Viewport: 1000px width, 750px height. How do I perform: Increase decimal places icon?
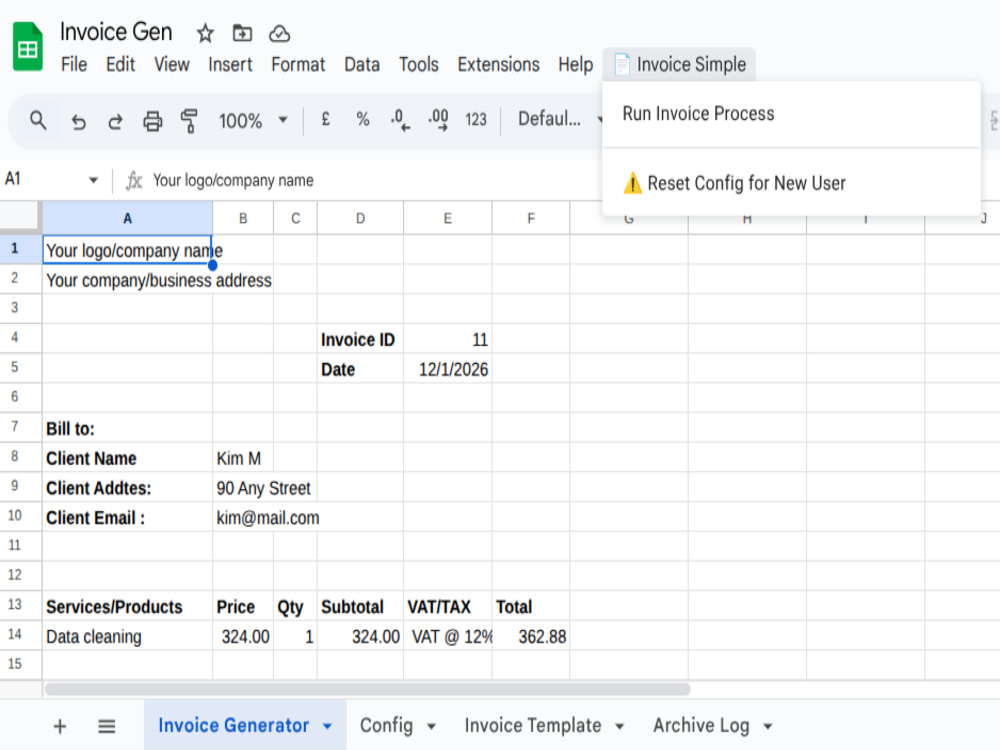tap(438, 119)
